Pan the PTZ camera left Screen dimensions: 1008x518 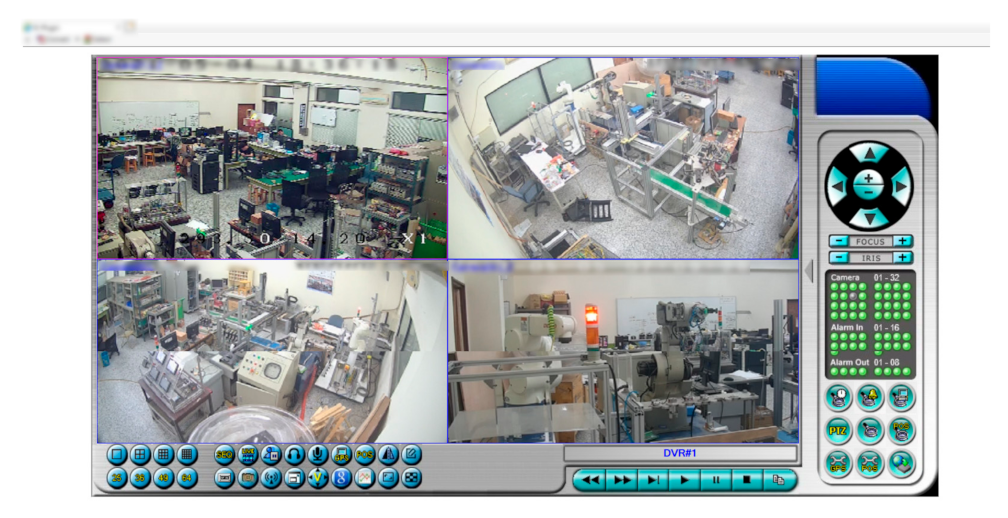(836, 186)
